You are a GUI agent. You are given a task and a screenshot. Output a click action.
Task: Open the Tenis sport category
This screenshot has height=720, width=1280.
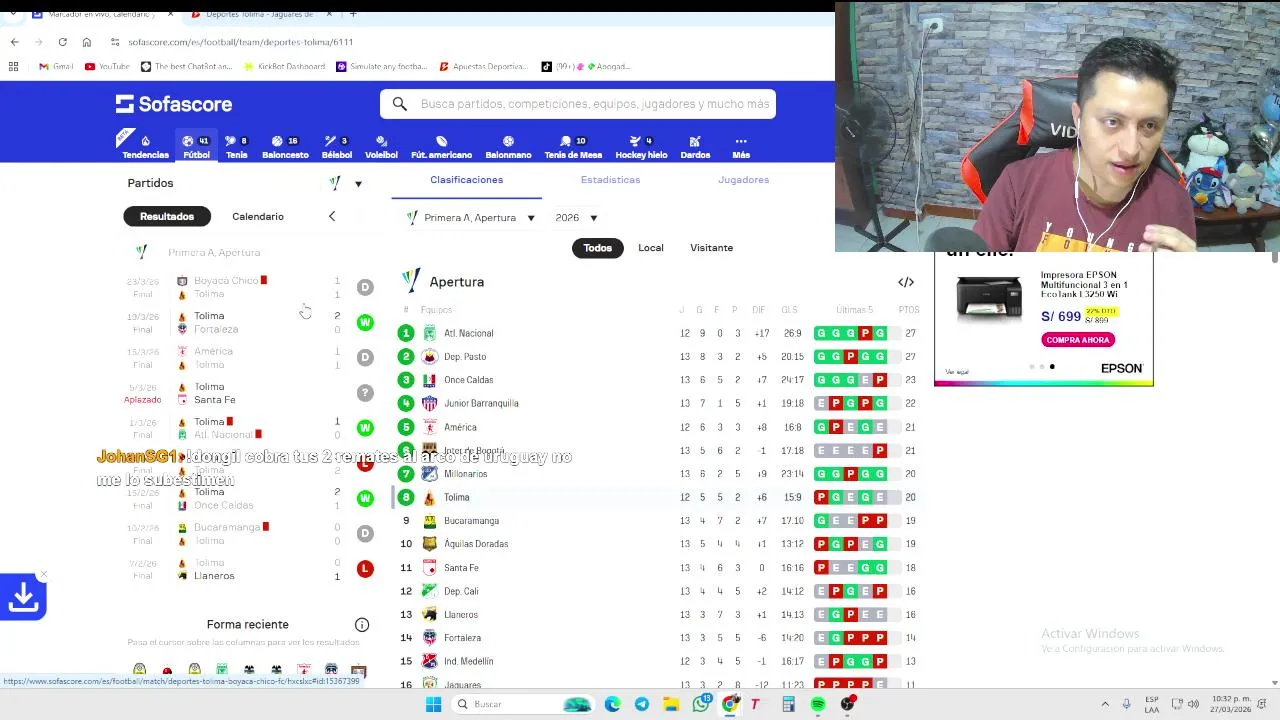236,147
